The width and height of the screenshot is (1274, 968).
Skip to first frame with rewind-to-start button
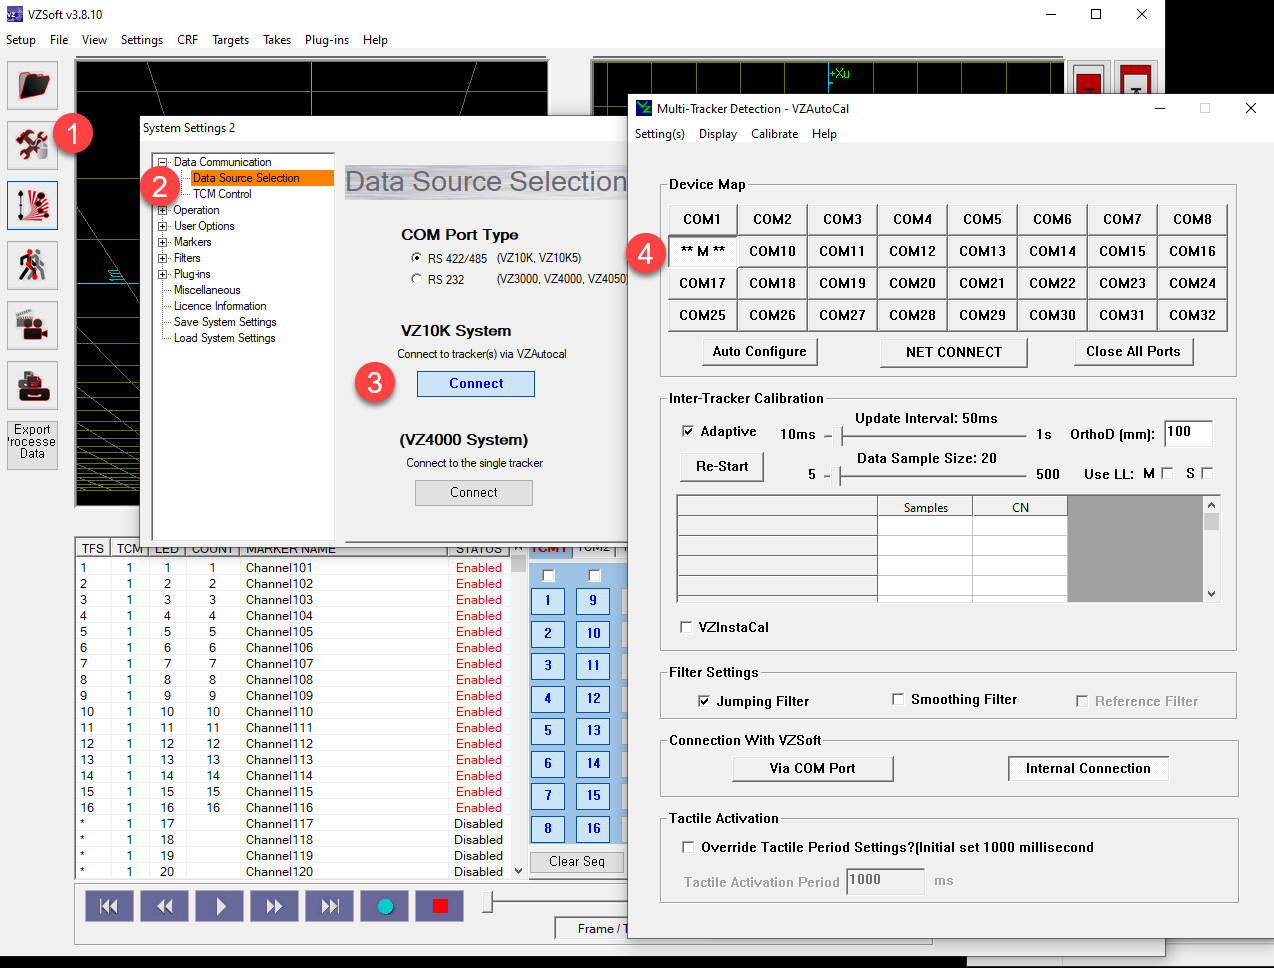pos(109,906)
